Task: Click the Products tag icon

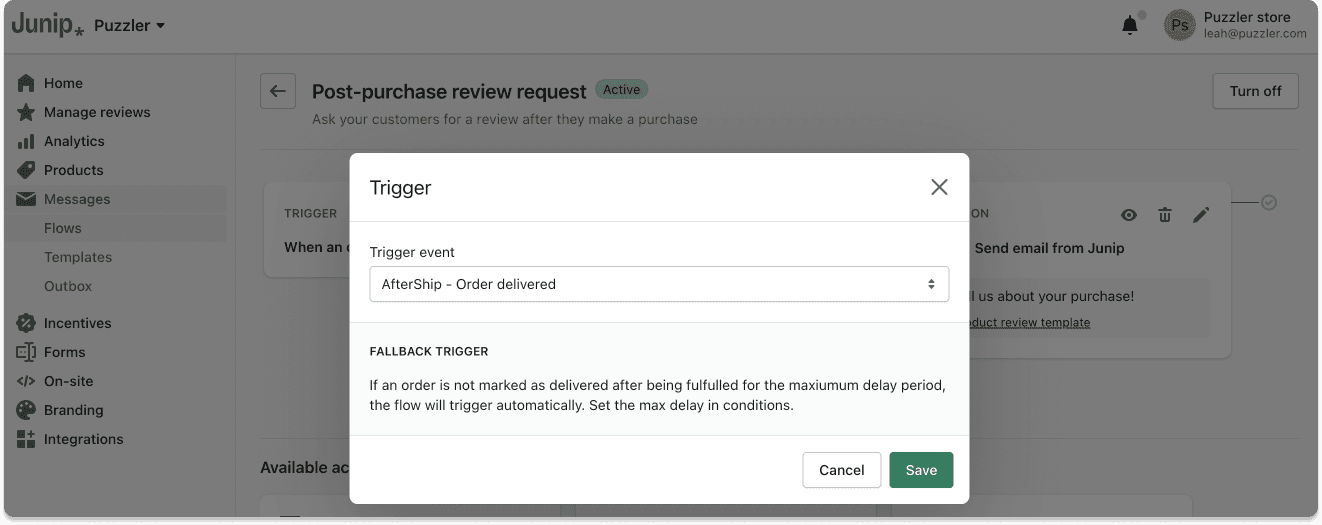Action: coord(26,170)
